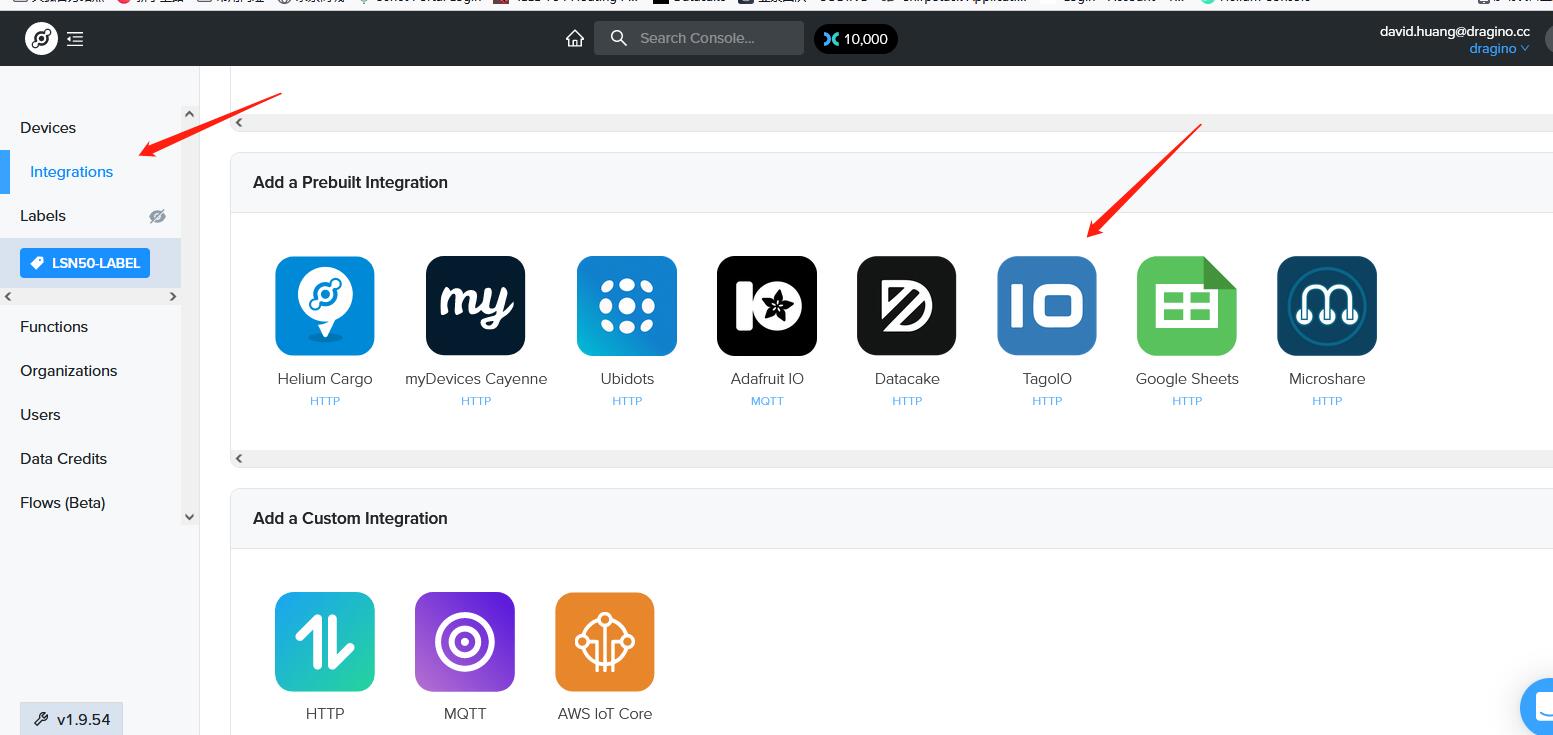Open the Labels menu item
This screenshot has width=1553, height=735.
click(x=43, y=216)
